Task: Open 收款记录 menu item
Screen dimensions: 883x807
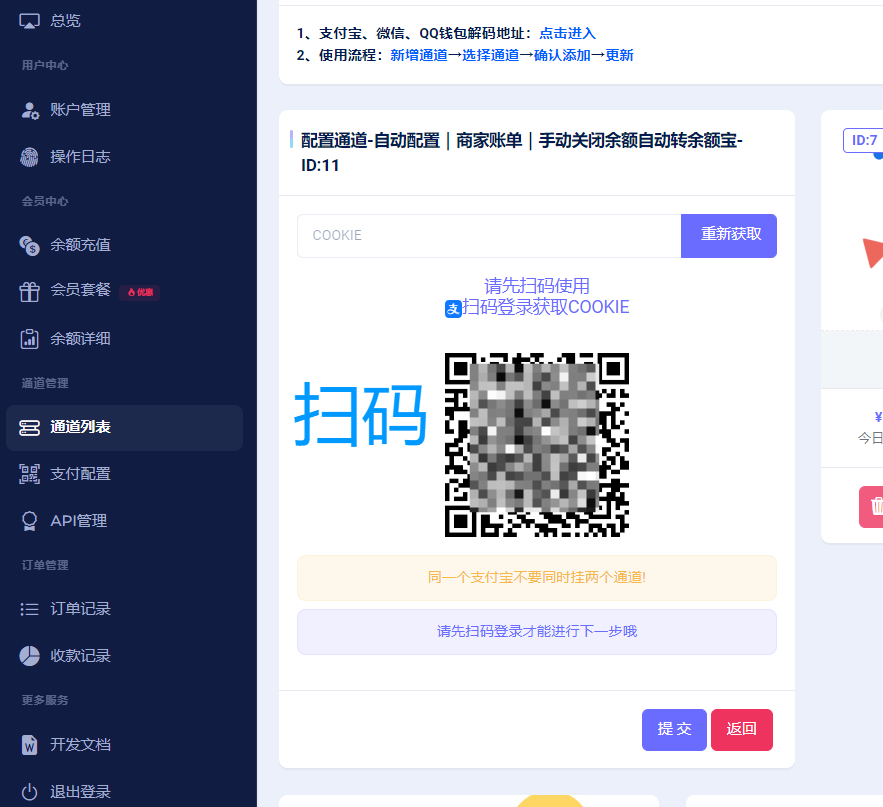Action: [80, 656]
